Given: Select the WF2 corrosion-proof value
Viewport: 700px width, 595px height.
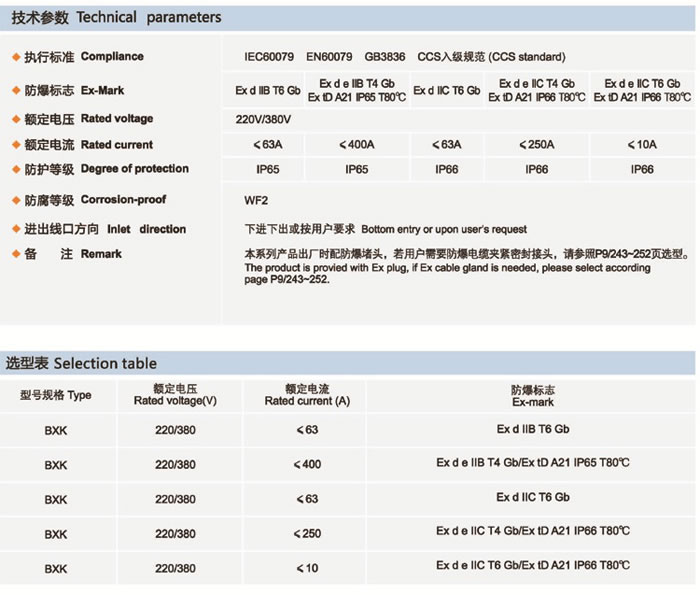Looking at the screenshot, I should 257,200.
